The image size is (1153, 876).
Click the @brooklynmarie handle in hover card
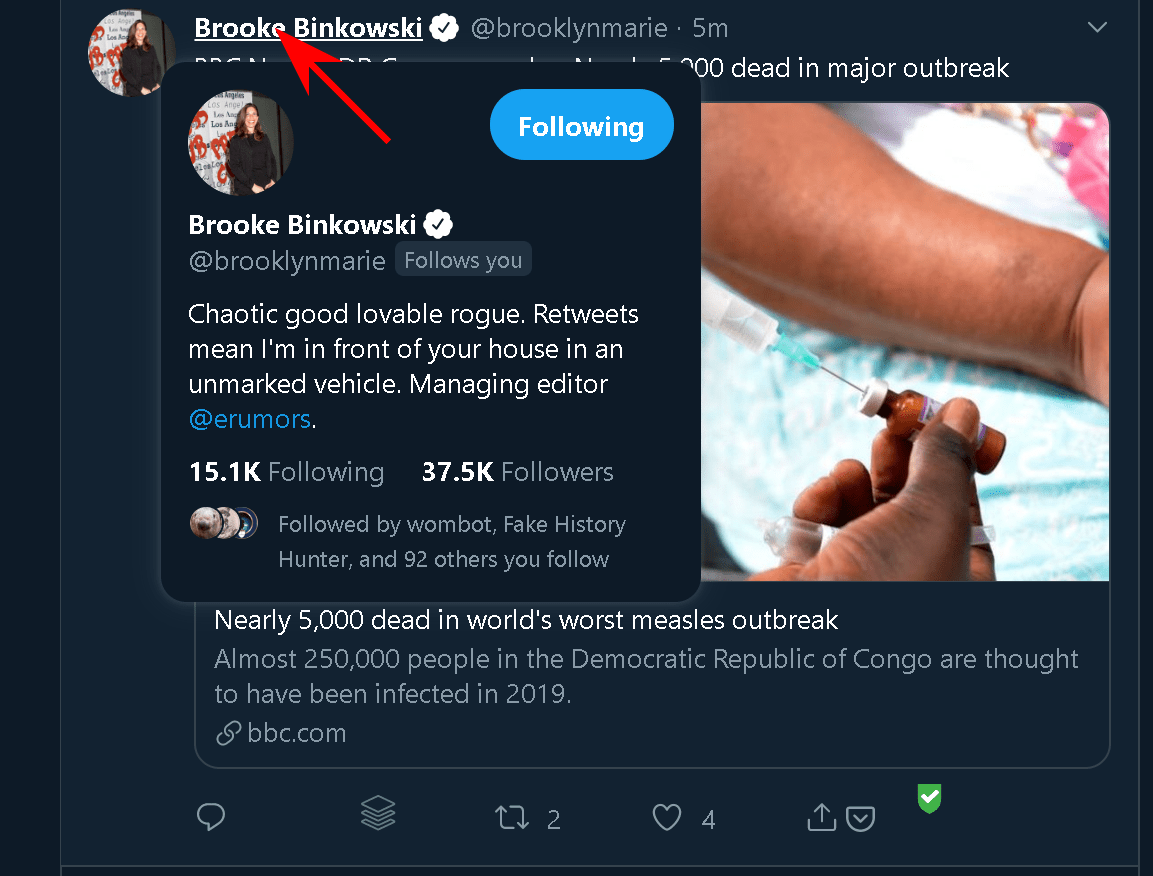pos(287,261)
